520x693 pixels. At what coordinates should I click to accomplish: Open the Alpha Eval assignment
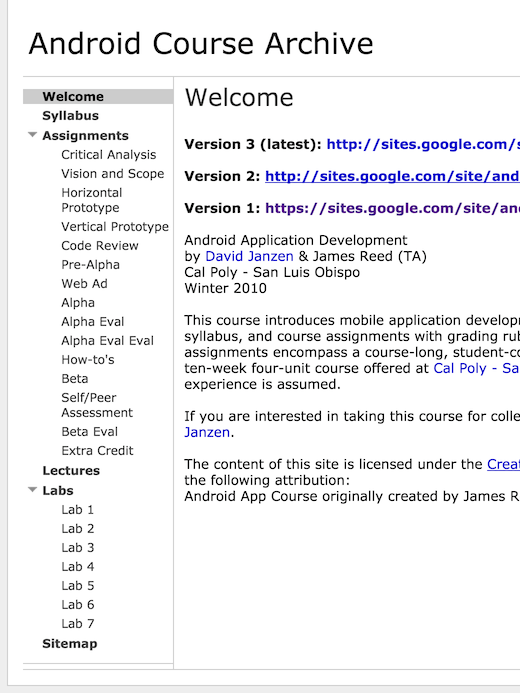click(x=93, y=322)
